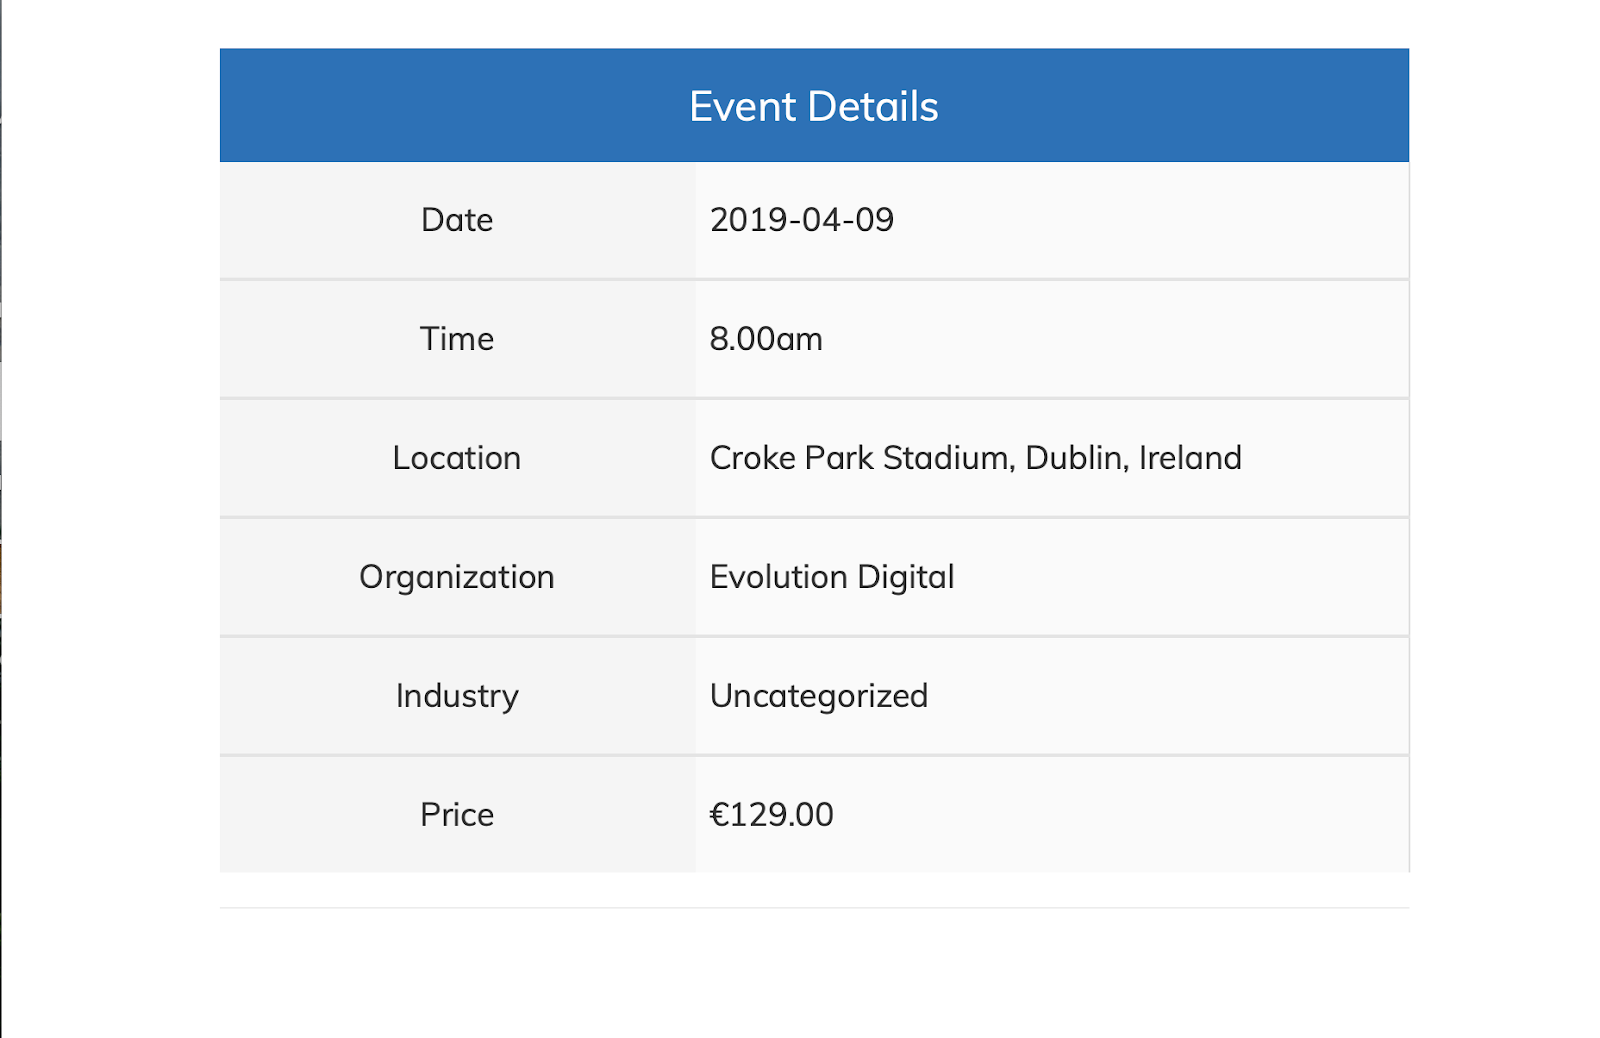Select the Organization label cell
Screen dimensions: 1600x1038
tap(457, 577)
